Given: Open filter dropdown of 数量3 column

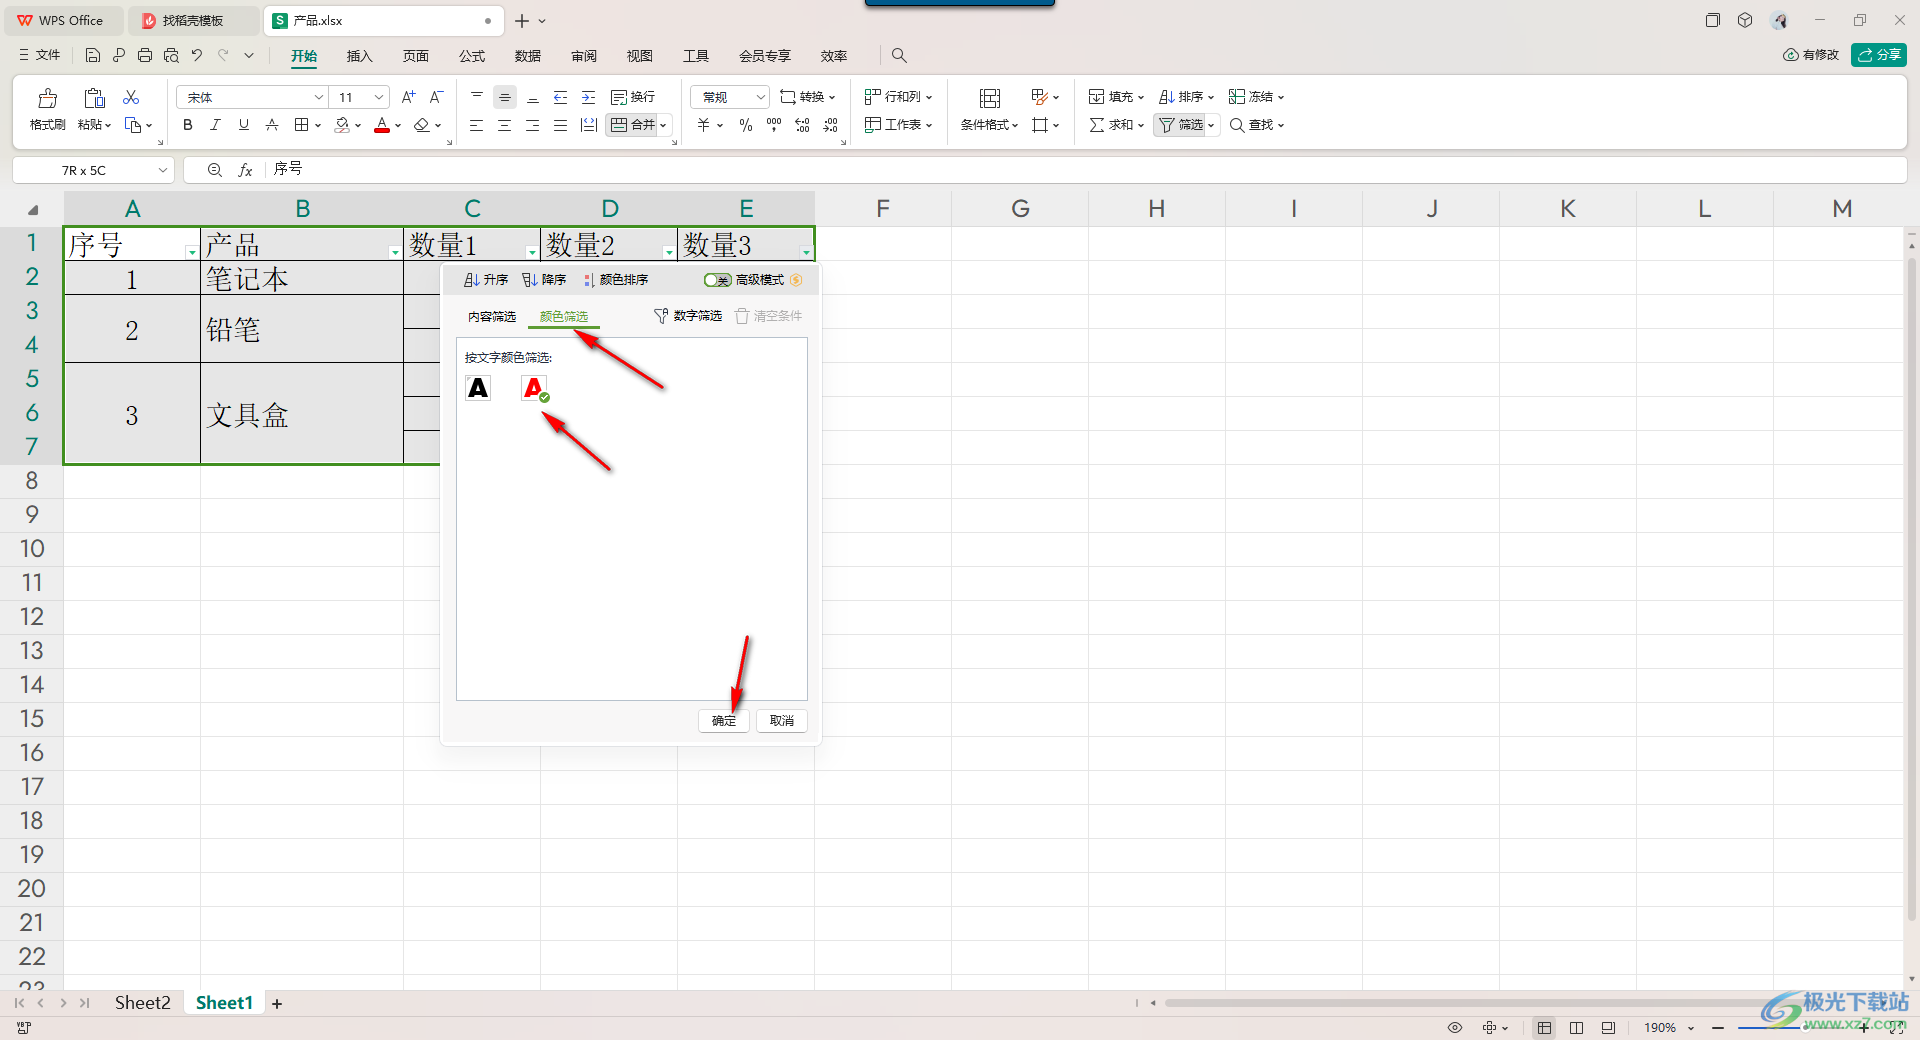Looking at the screenshot, I should 806,252.
